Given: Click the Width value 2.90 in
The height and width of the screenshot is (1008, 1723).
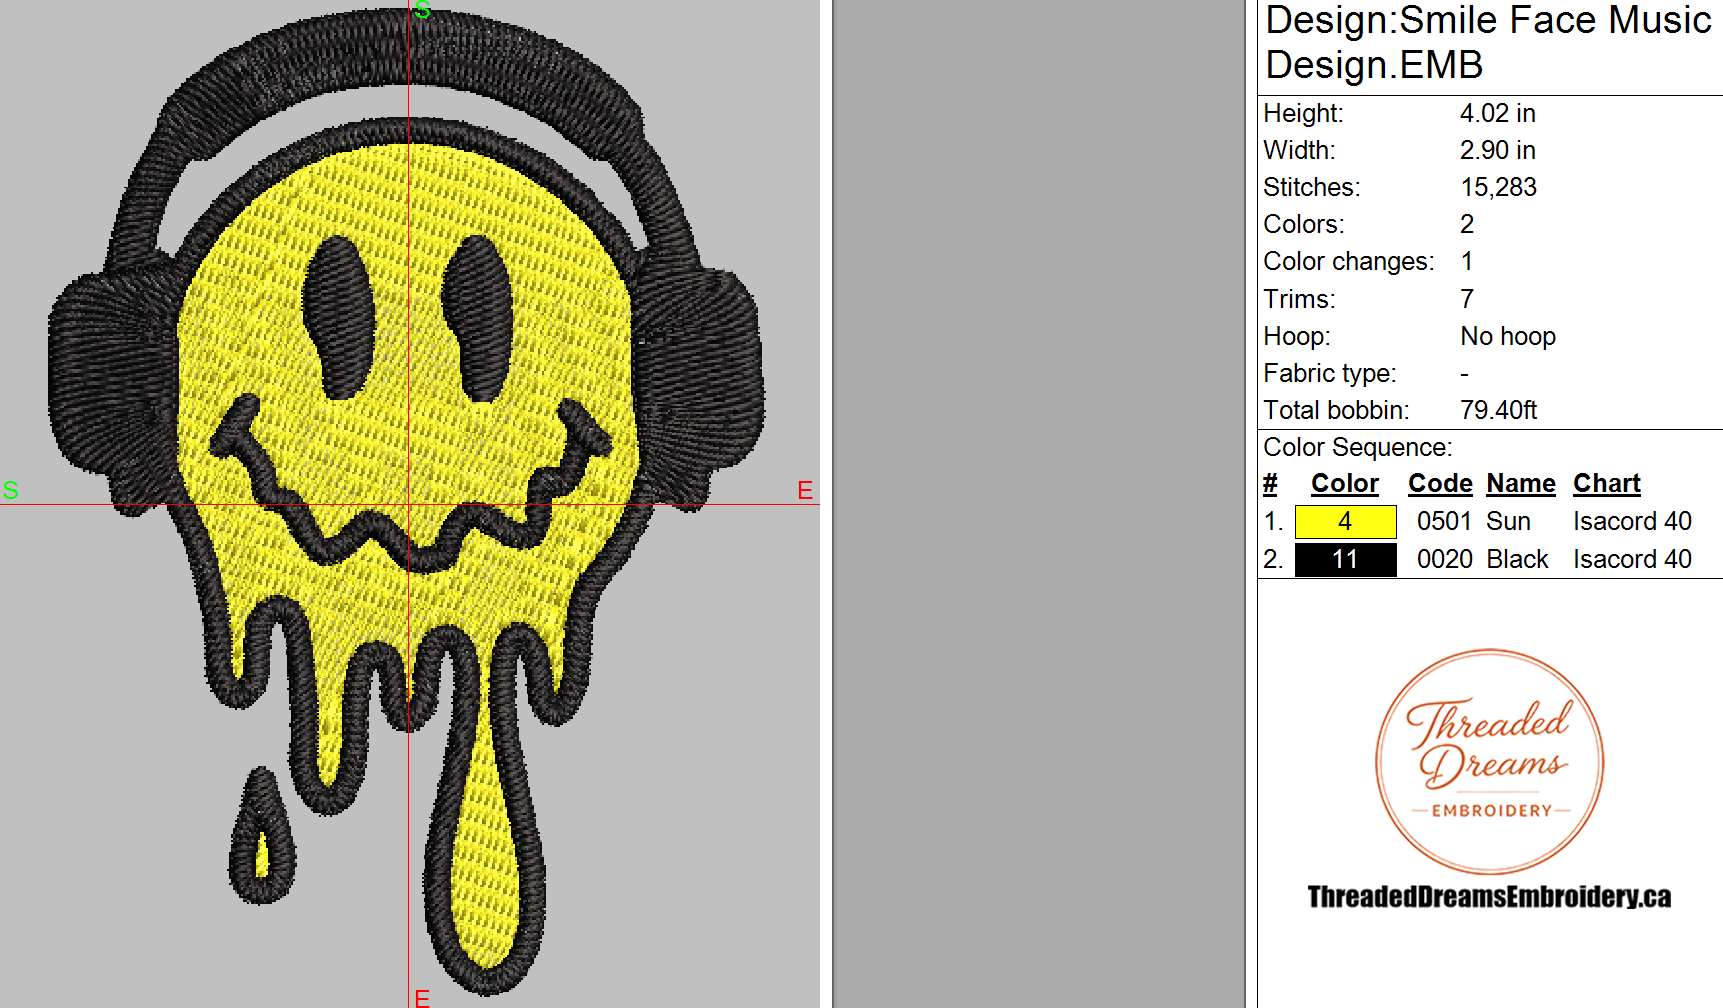Looking at the screenshot, I should point(1497,151).
